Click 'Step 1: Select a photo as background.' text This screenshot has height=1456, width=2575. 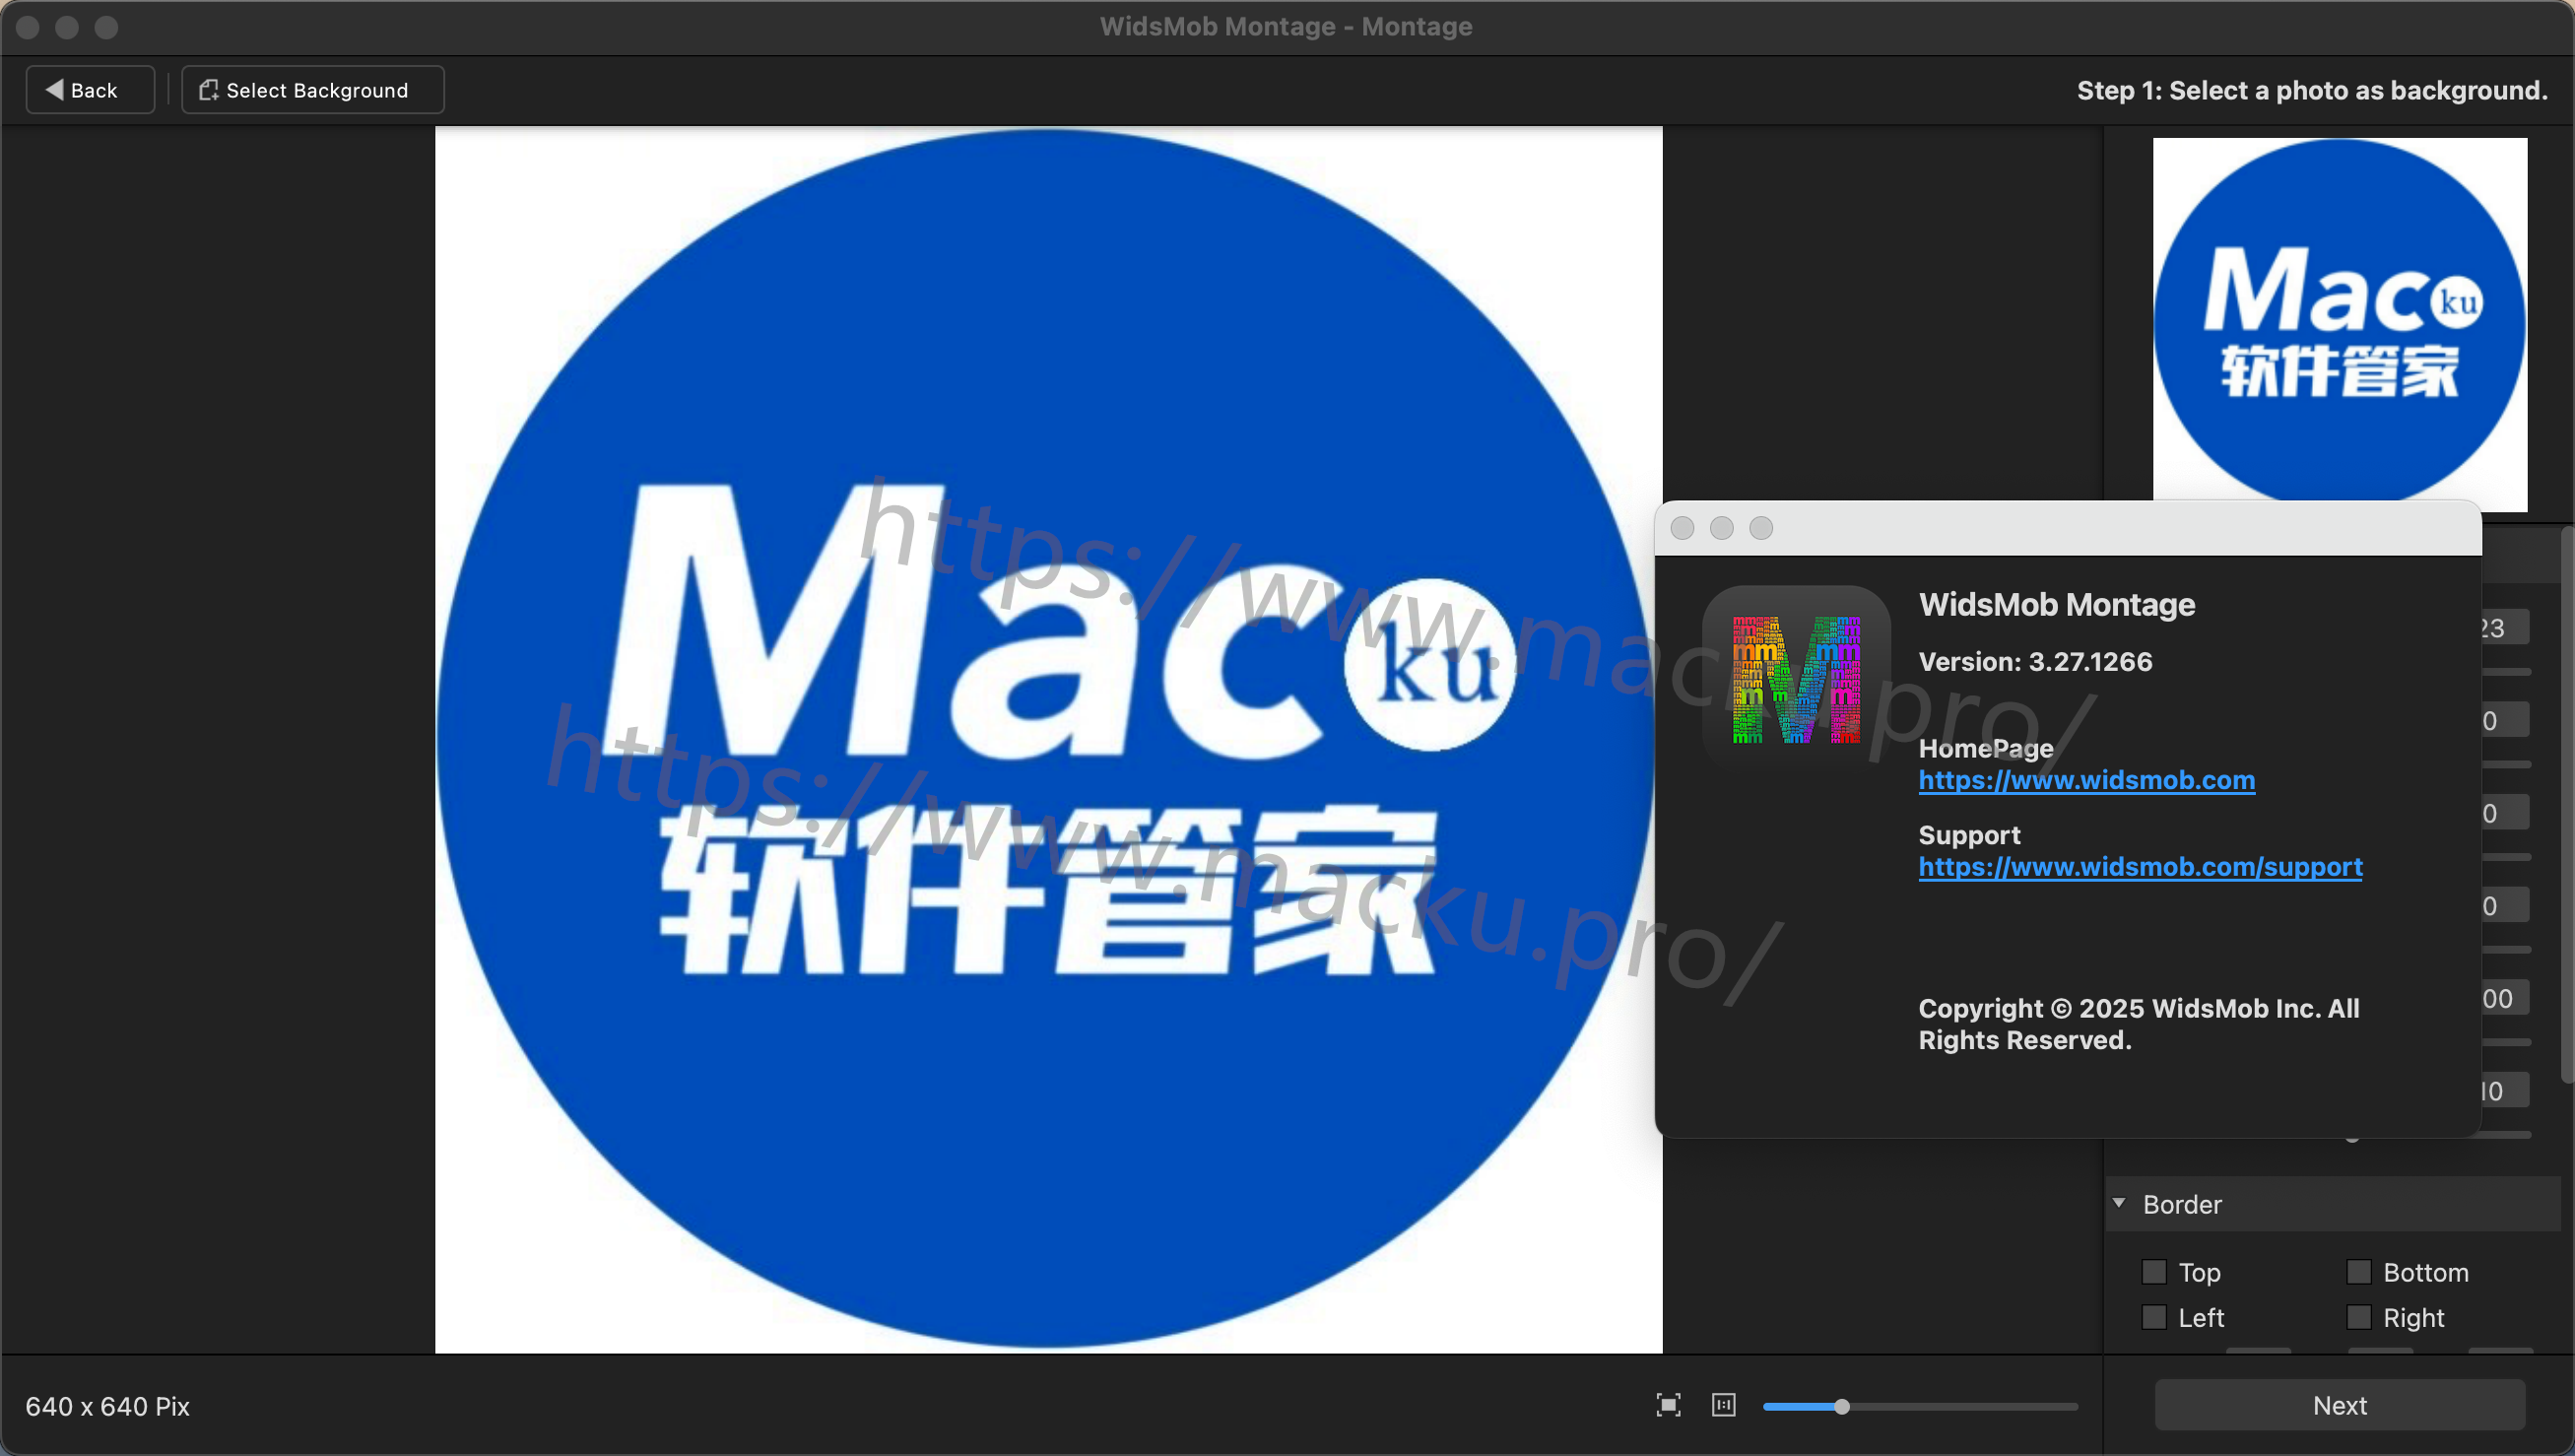pyautogui.click(x=2312, y=91)
